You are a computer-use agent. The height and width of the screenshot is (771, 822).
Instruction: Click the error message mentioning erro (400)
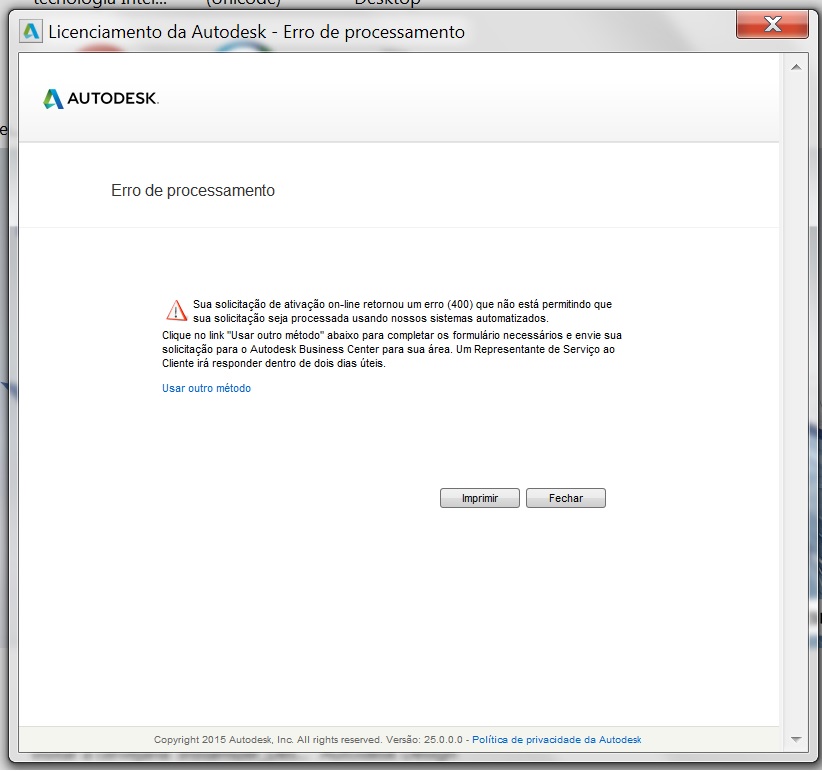[x=402, y=311]
